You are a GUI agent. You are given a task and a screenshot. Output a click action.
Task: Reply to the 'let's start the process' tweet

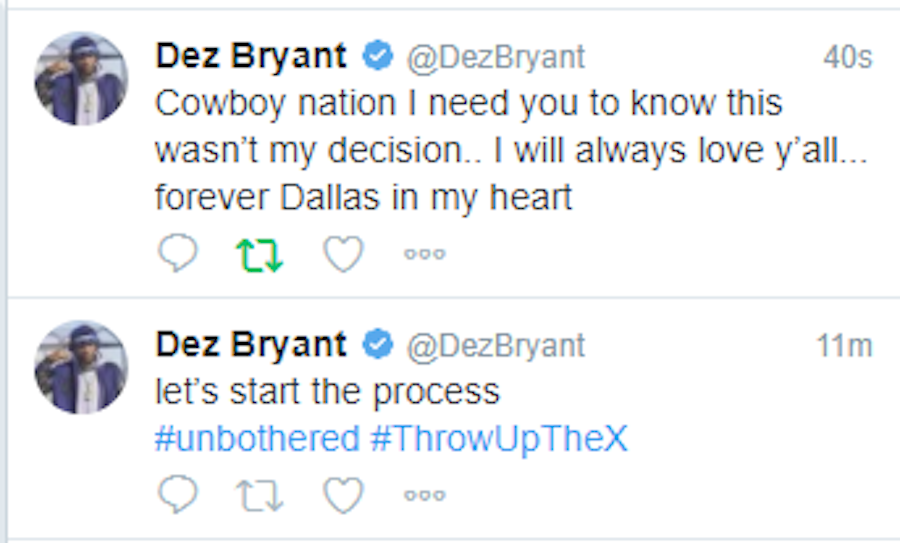[178, 493]
